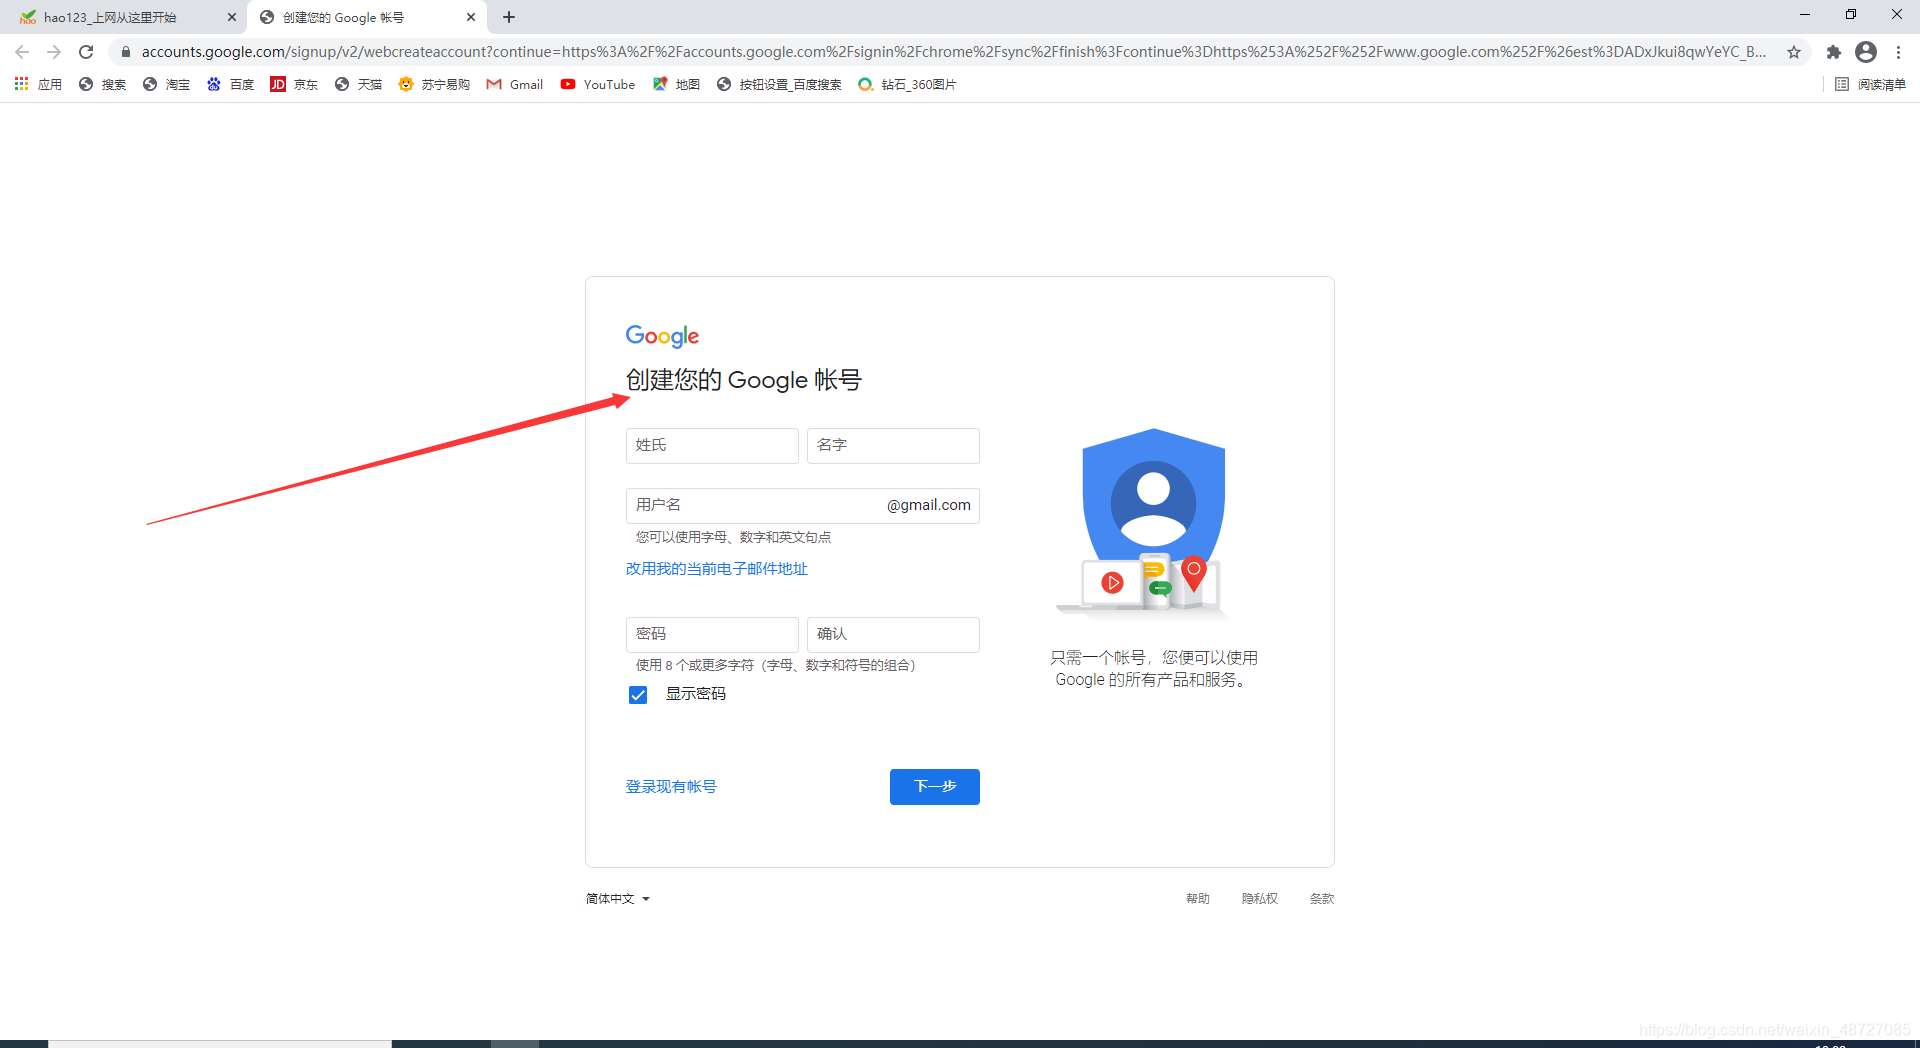Open a new browser tab
Screen dimensions: 1920x1048
click(x=509, y=17)
